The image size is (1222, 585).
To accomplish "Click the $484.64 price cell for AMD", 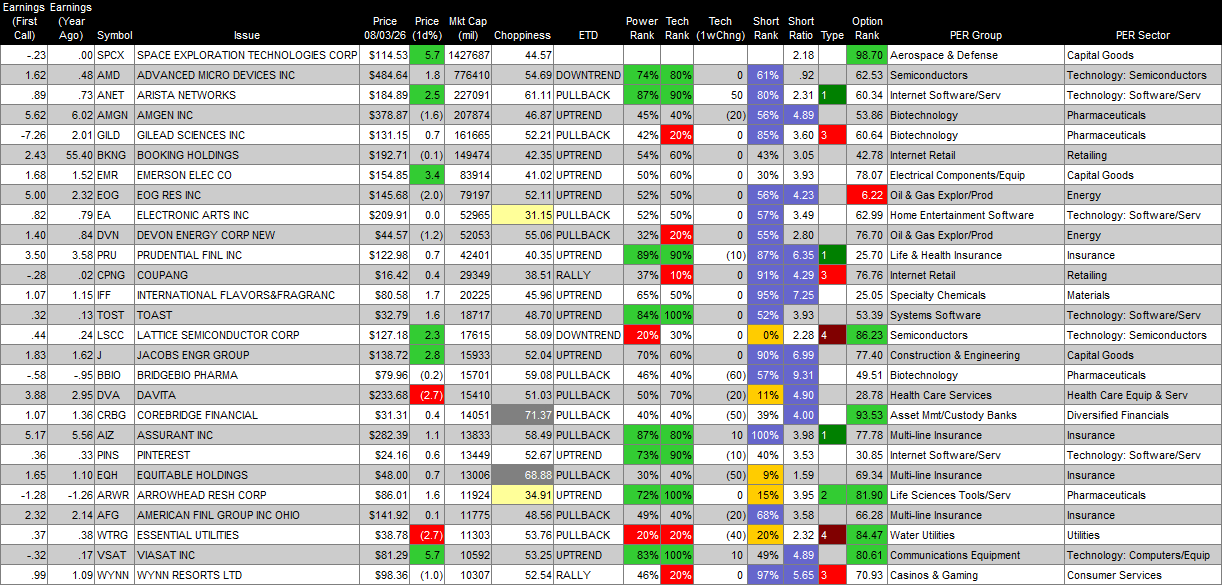I will pos(384,75).
